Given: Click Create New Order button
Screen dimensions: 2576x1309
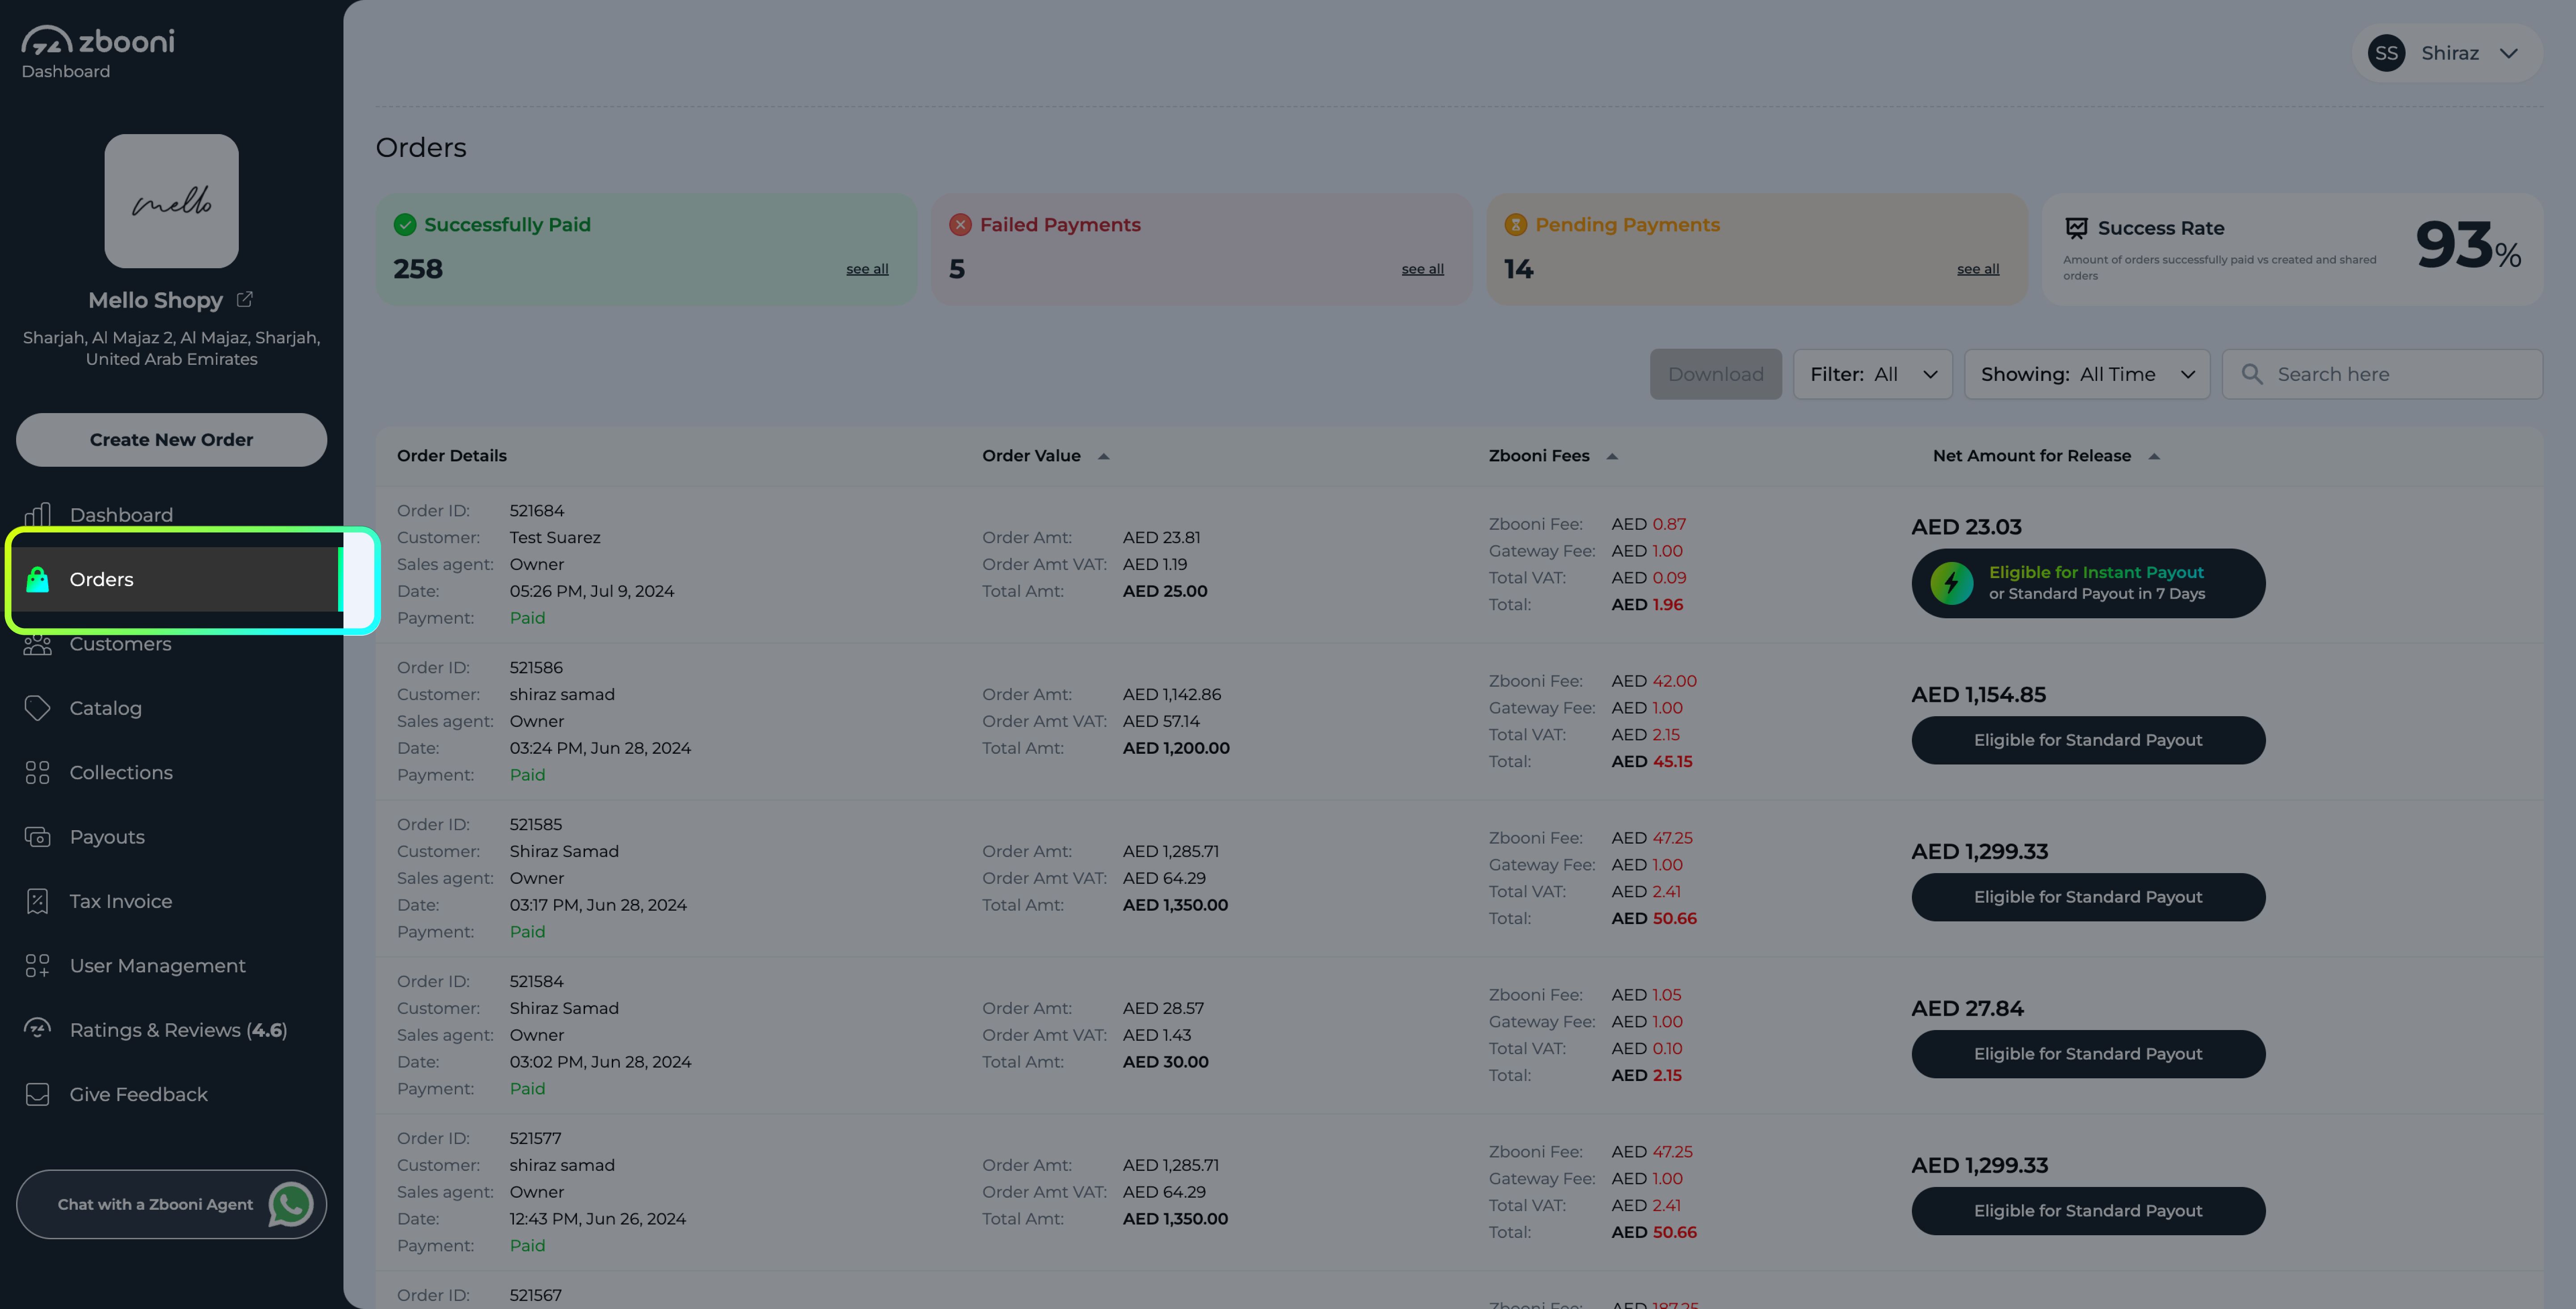Looking at the screenshot, I should (172, 440).
